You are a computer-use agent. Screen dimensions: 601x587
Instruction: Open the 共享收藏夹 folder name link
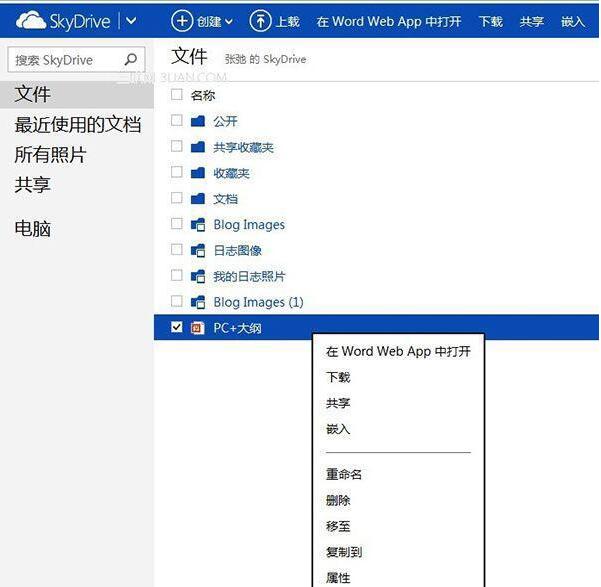coord(243,148)
